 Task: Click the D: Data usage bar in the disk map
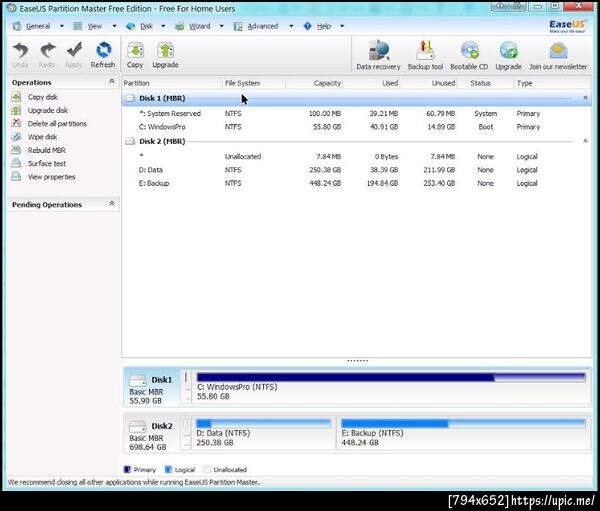pos(263,423)
